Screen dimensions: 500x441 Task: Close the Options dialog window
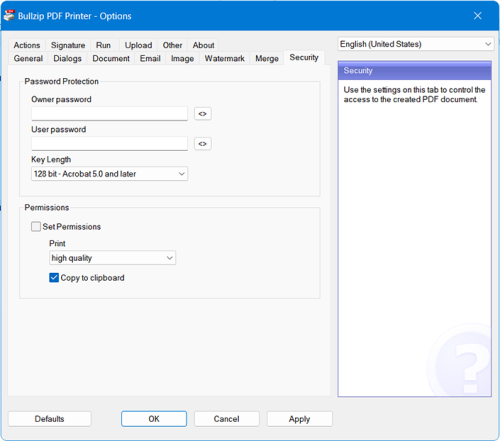point(478,16)
